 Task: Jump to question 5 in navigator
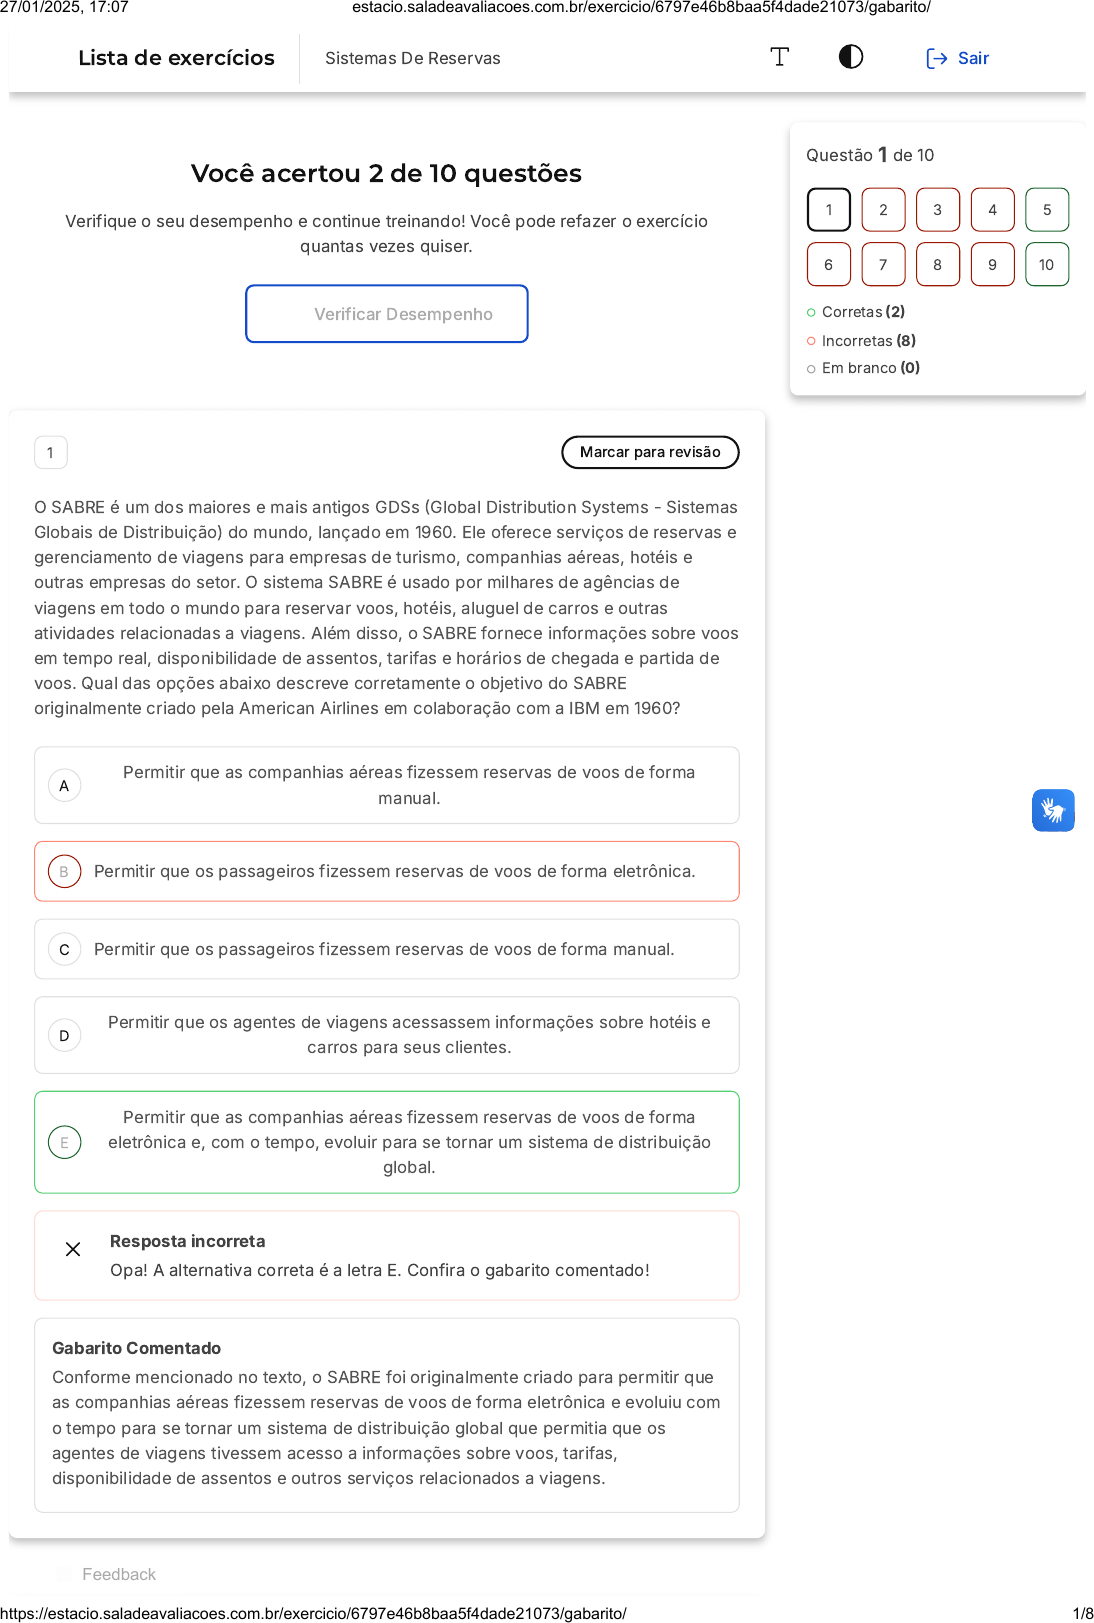coord(1047,210)
